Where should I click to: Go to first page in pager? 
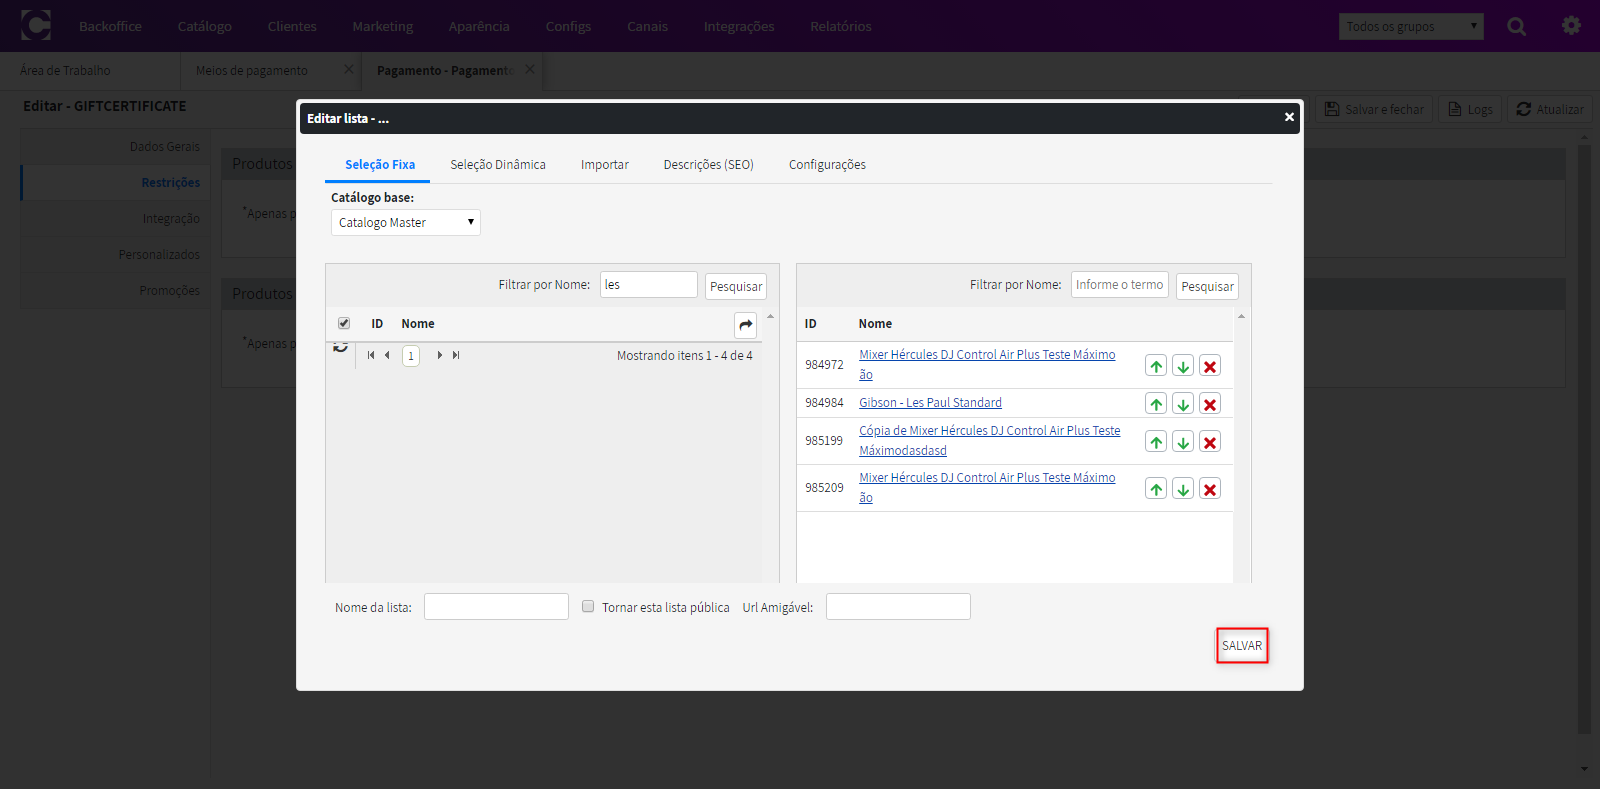coord(371,355)
